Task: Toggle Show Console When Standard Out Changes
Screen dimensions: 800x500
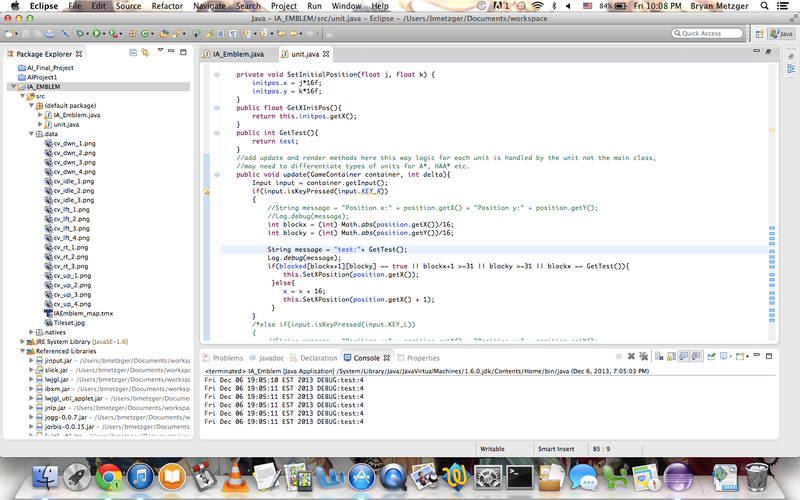Action: click(684, 357)
